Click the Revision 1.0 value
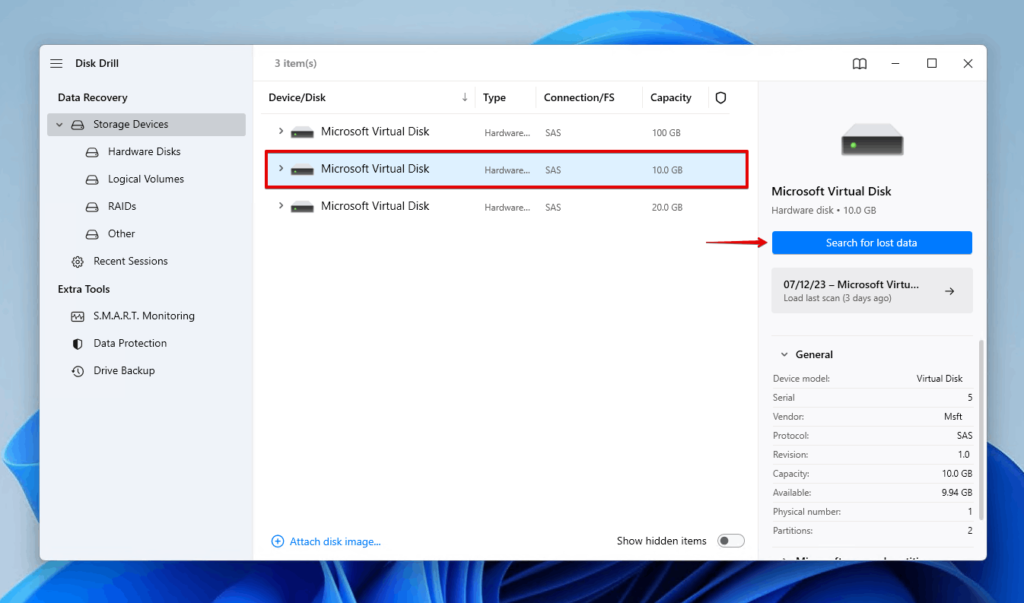 coord(964,454)
